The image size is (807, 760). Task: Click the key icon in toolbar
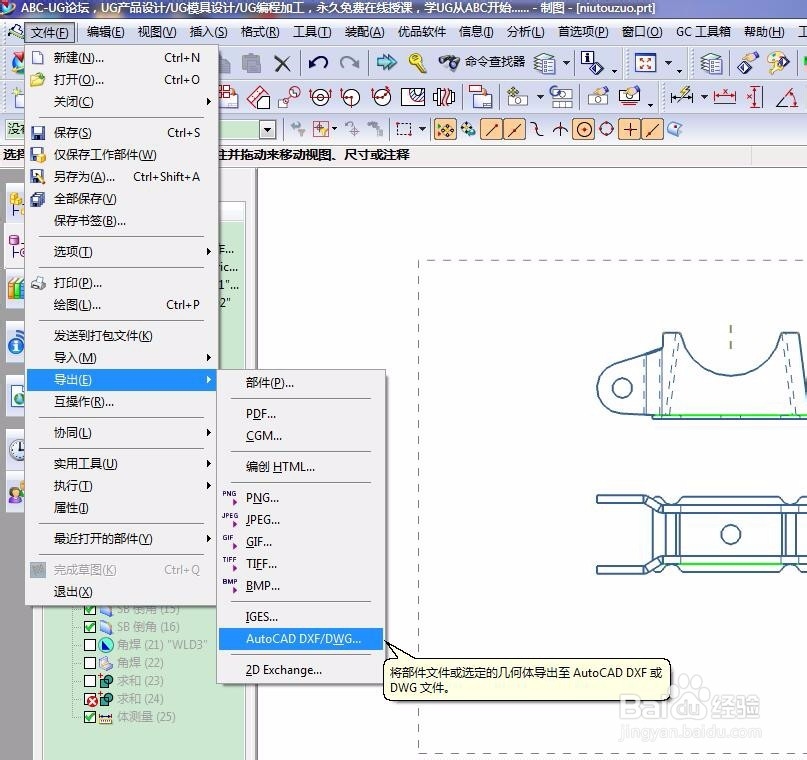coord(417,63)
